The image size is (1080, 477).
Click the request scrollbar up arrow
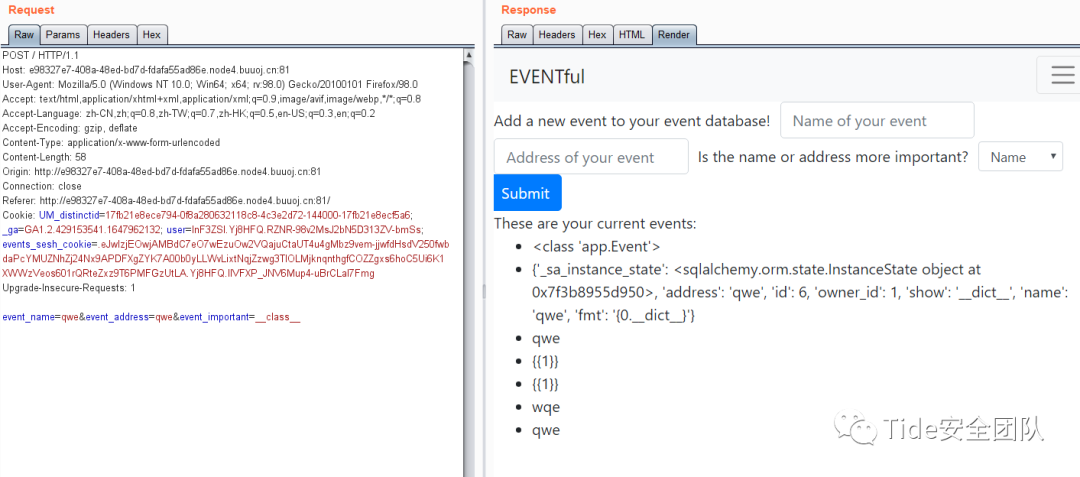coord(470,54)
